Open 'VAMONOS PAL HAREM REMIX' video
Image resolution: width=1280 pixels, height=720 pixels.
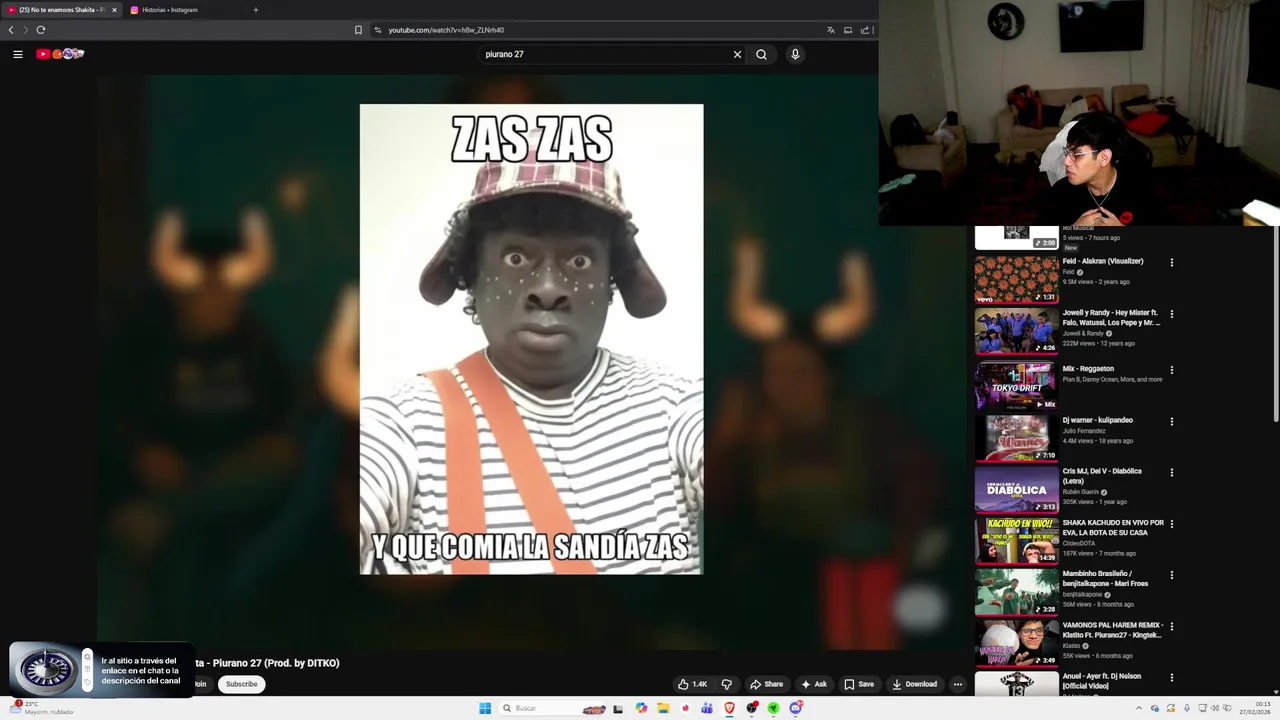point(1112,630)
